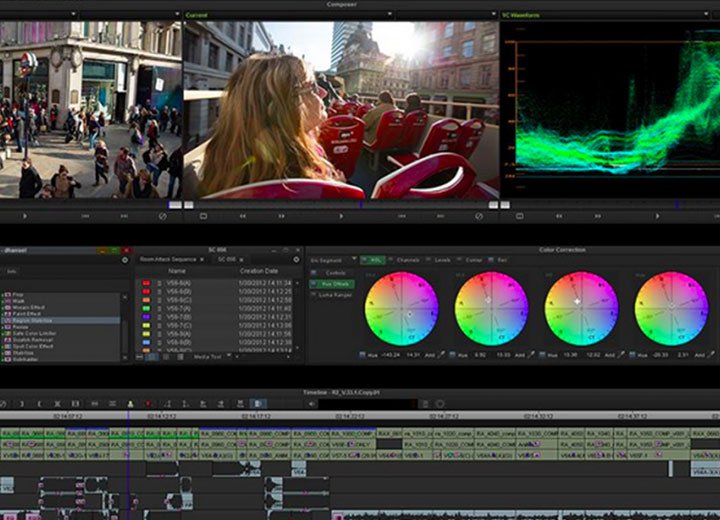Screen dimensions: 720x520
Task: Click the yellow lift icon in the timeline toolbar
Action: pyautogui.click(x=130, y=404)
